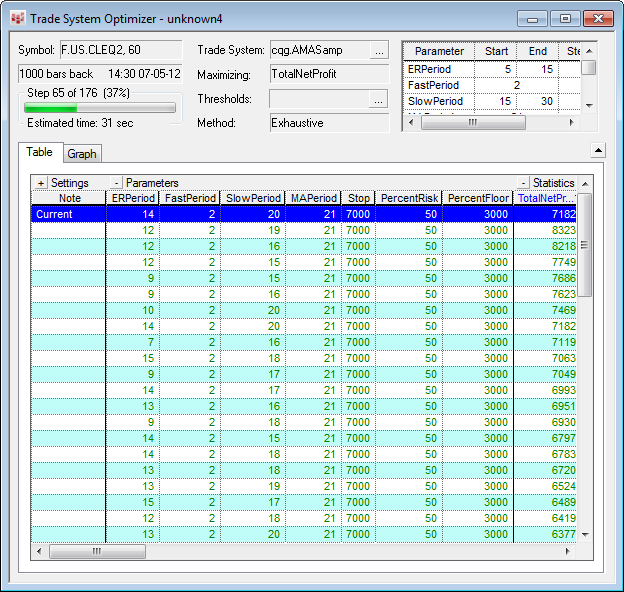
Task: Collapse the Parameters column group
Action: click(117, 183)
